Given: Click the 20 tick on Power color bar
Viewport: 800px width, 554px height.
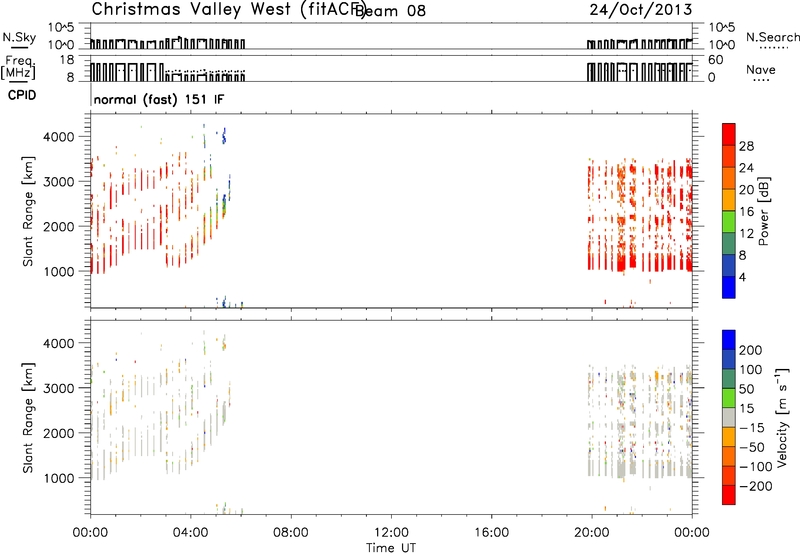Looking at the screenshot, I should tap(746, 190).
